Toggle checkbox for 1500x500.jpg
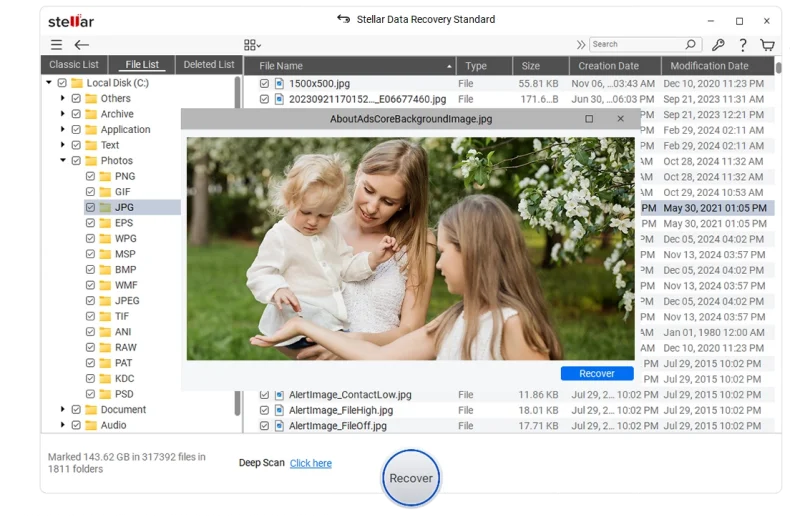 (264, 84)
